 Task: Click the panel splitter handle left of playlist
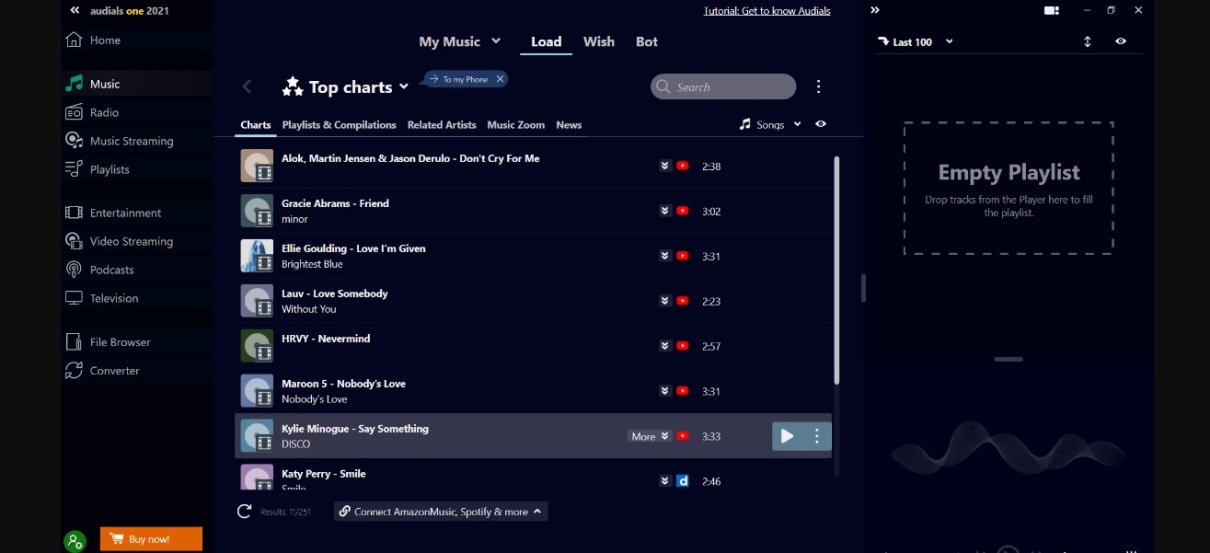pyautogui.click(x=863, y=288)
